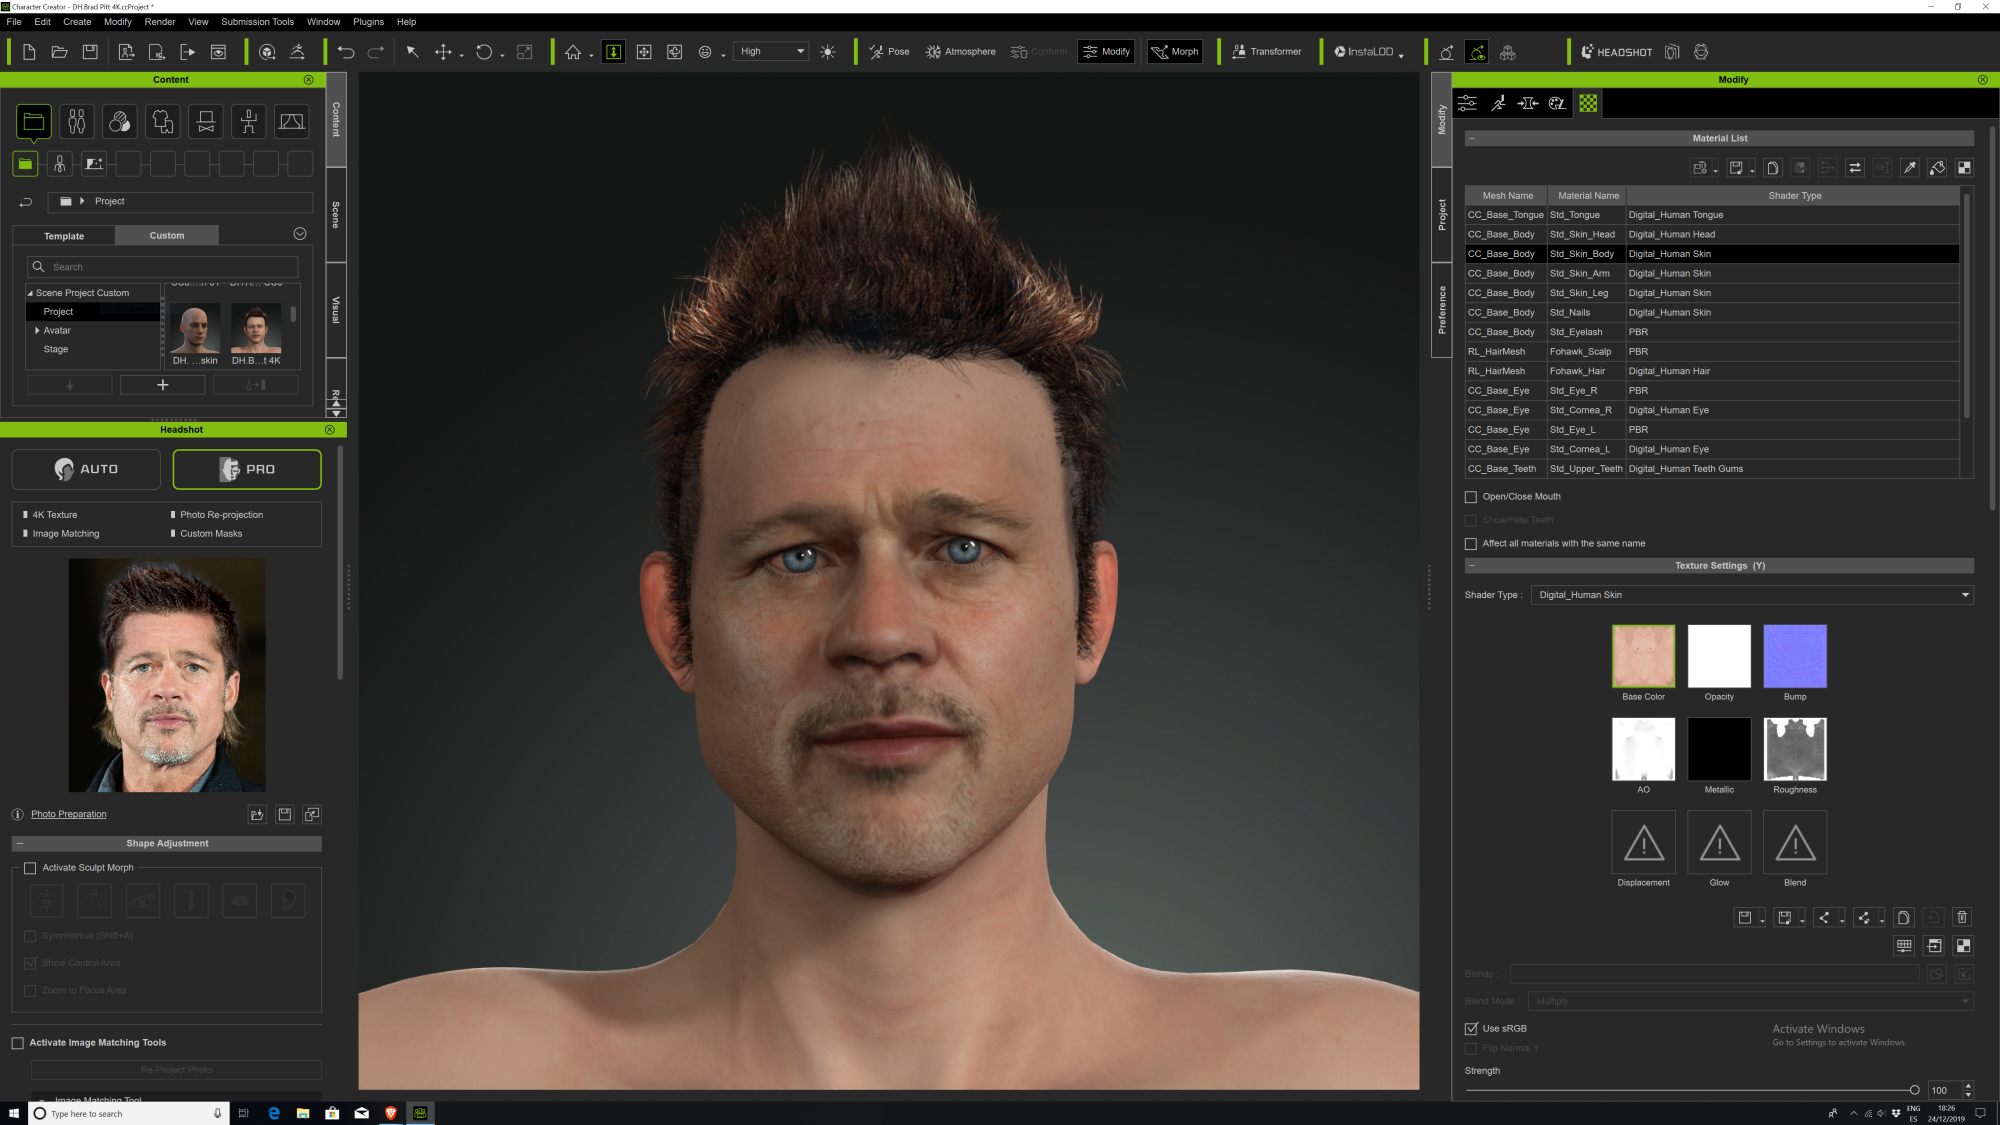Open the Headshot plugin button
The width and height of the screenshot is (2000, 1125).
(x=1616, y=52)
